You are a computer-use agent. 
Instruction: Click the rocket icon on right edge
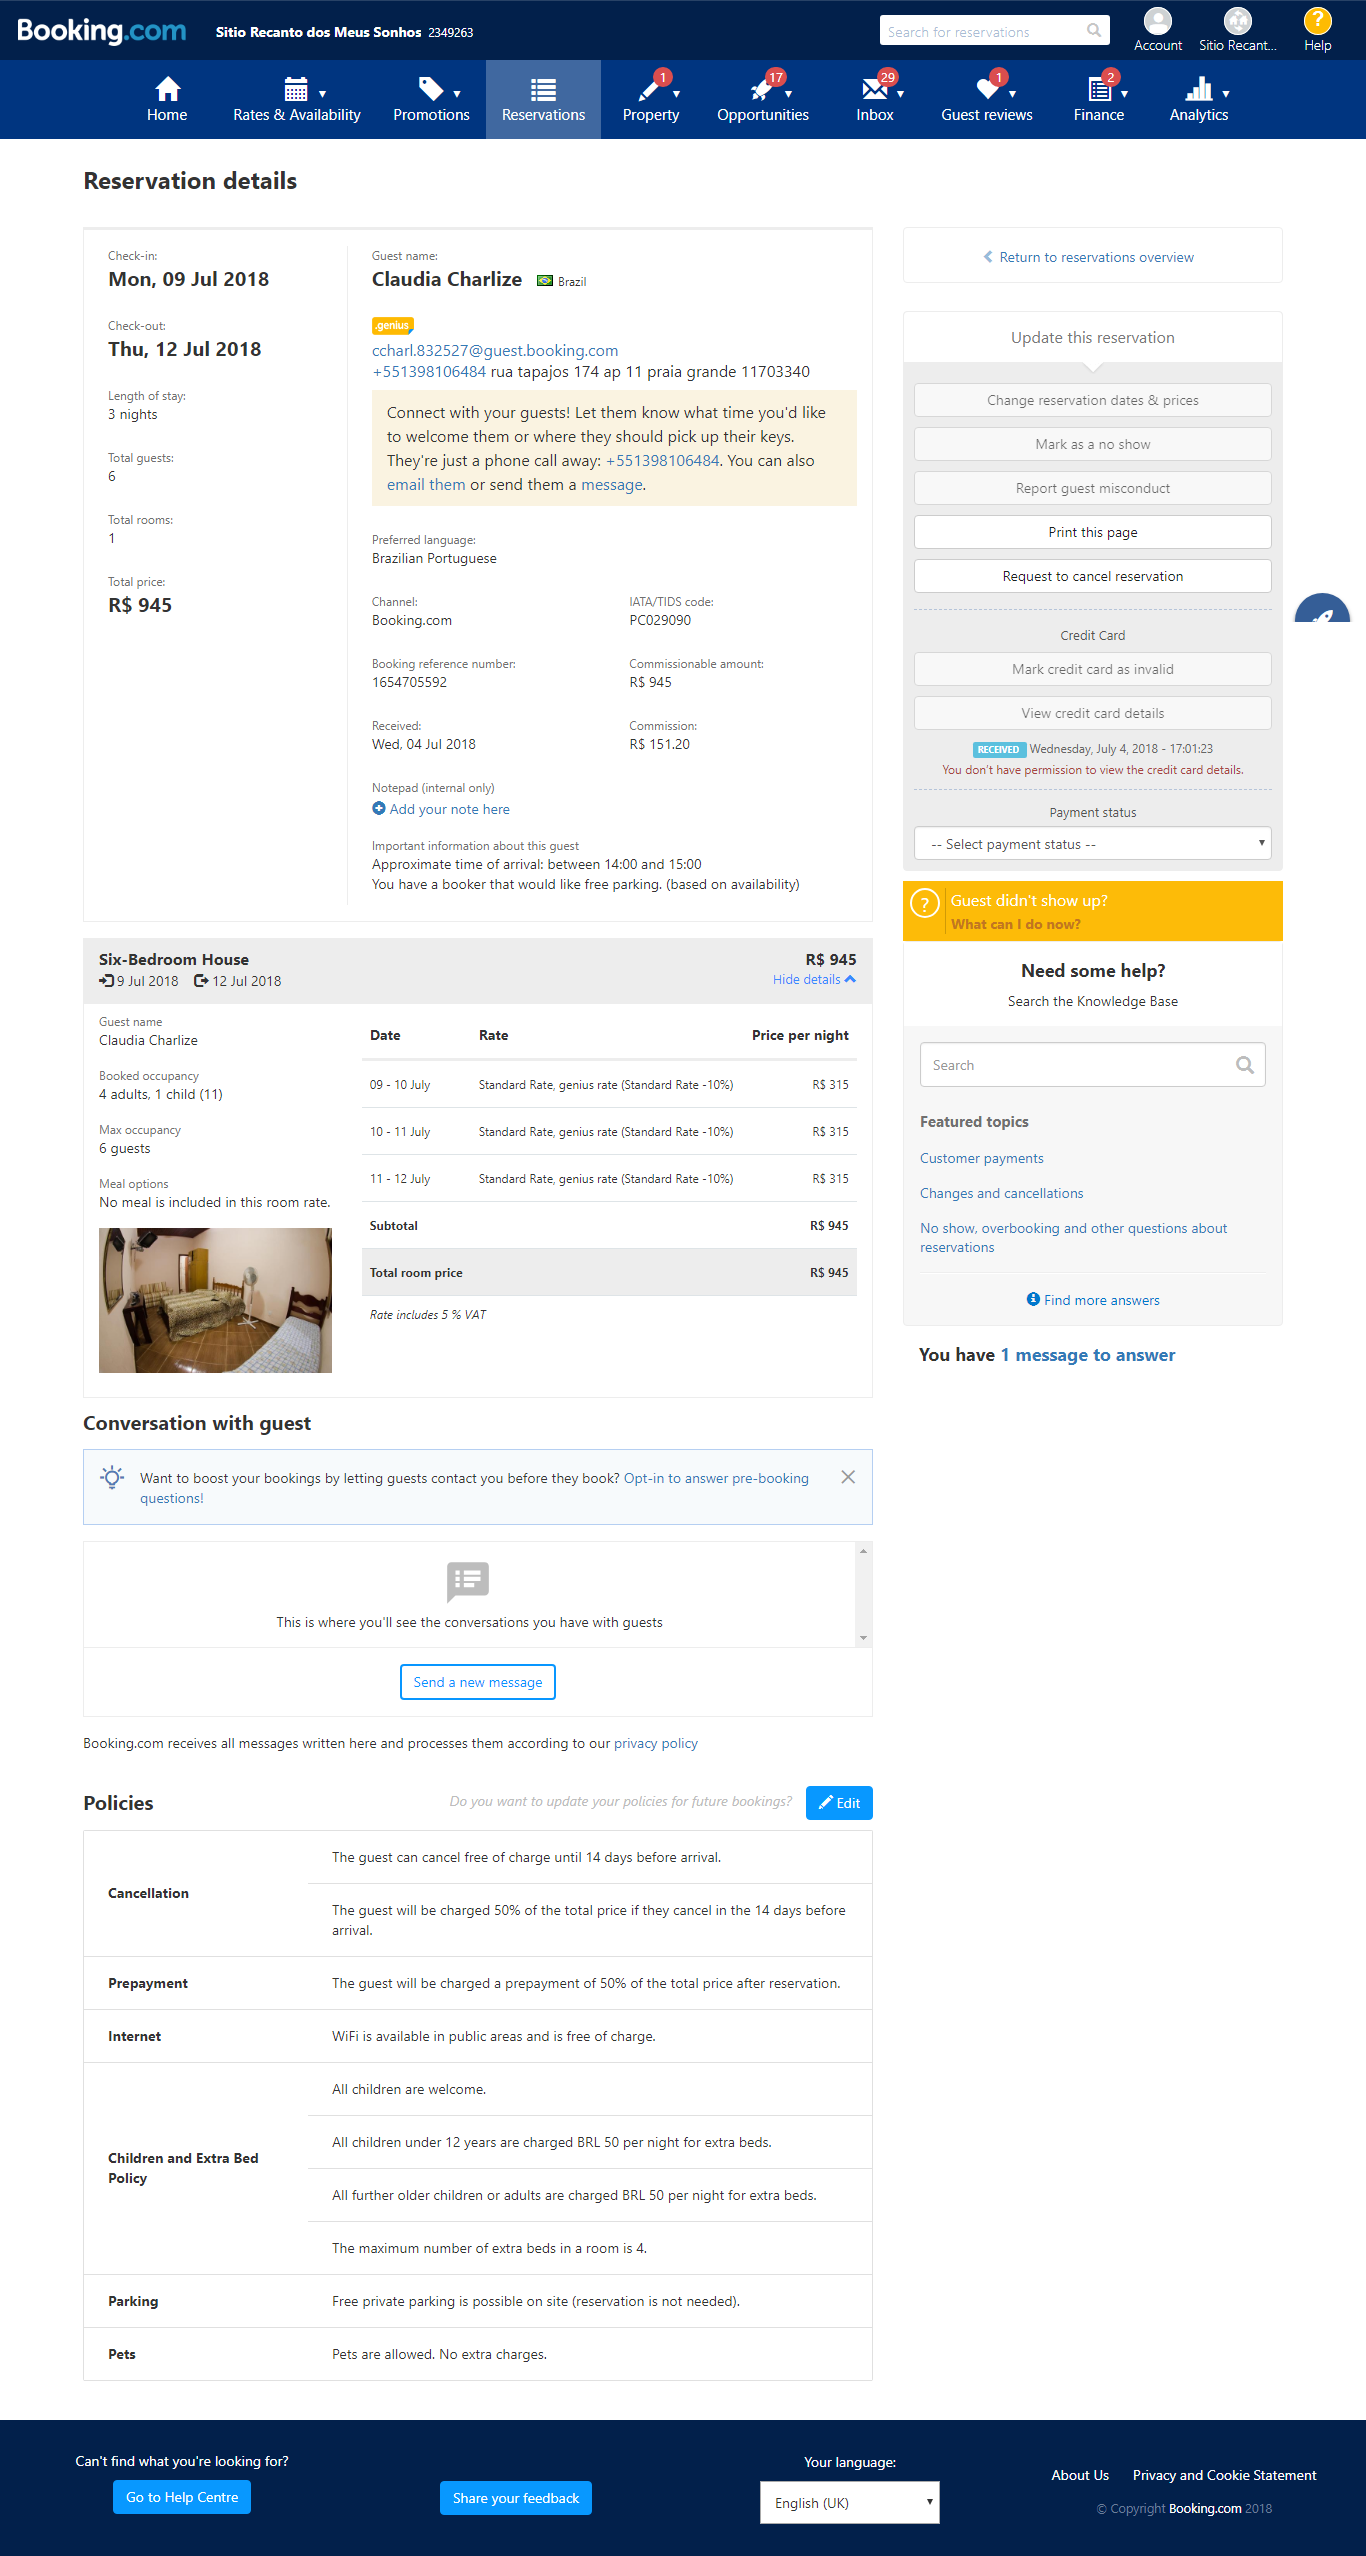point(1323,612)
